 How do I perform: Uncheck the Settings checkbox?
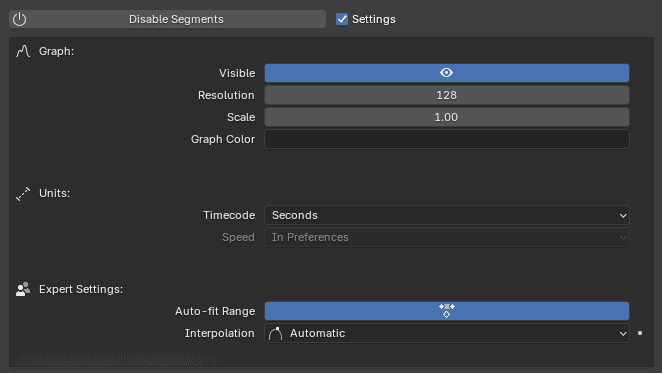342,19
